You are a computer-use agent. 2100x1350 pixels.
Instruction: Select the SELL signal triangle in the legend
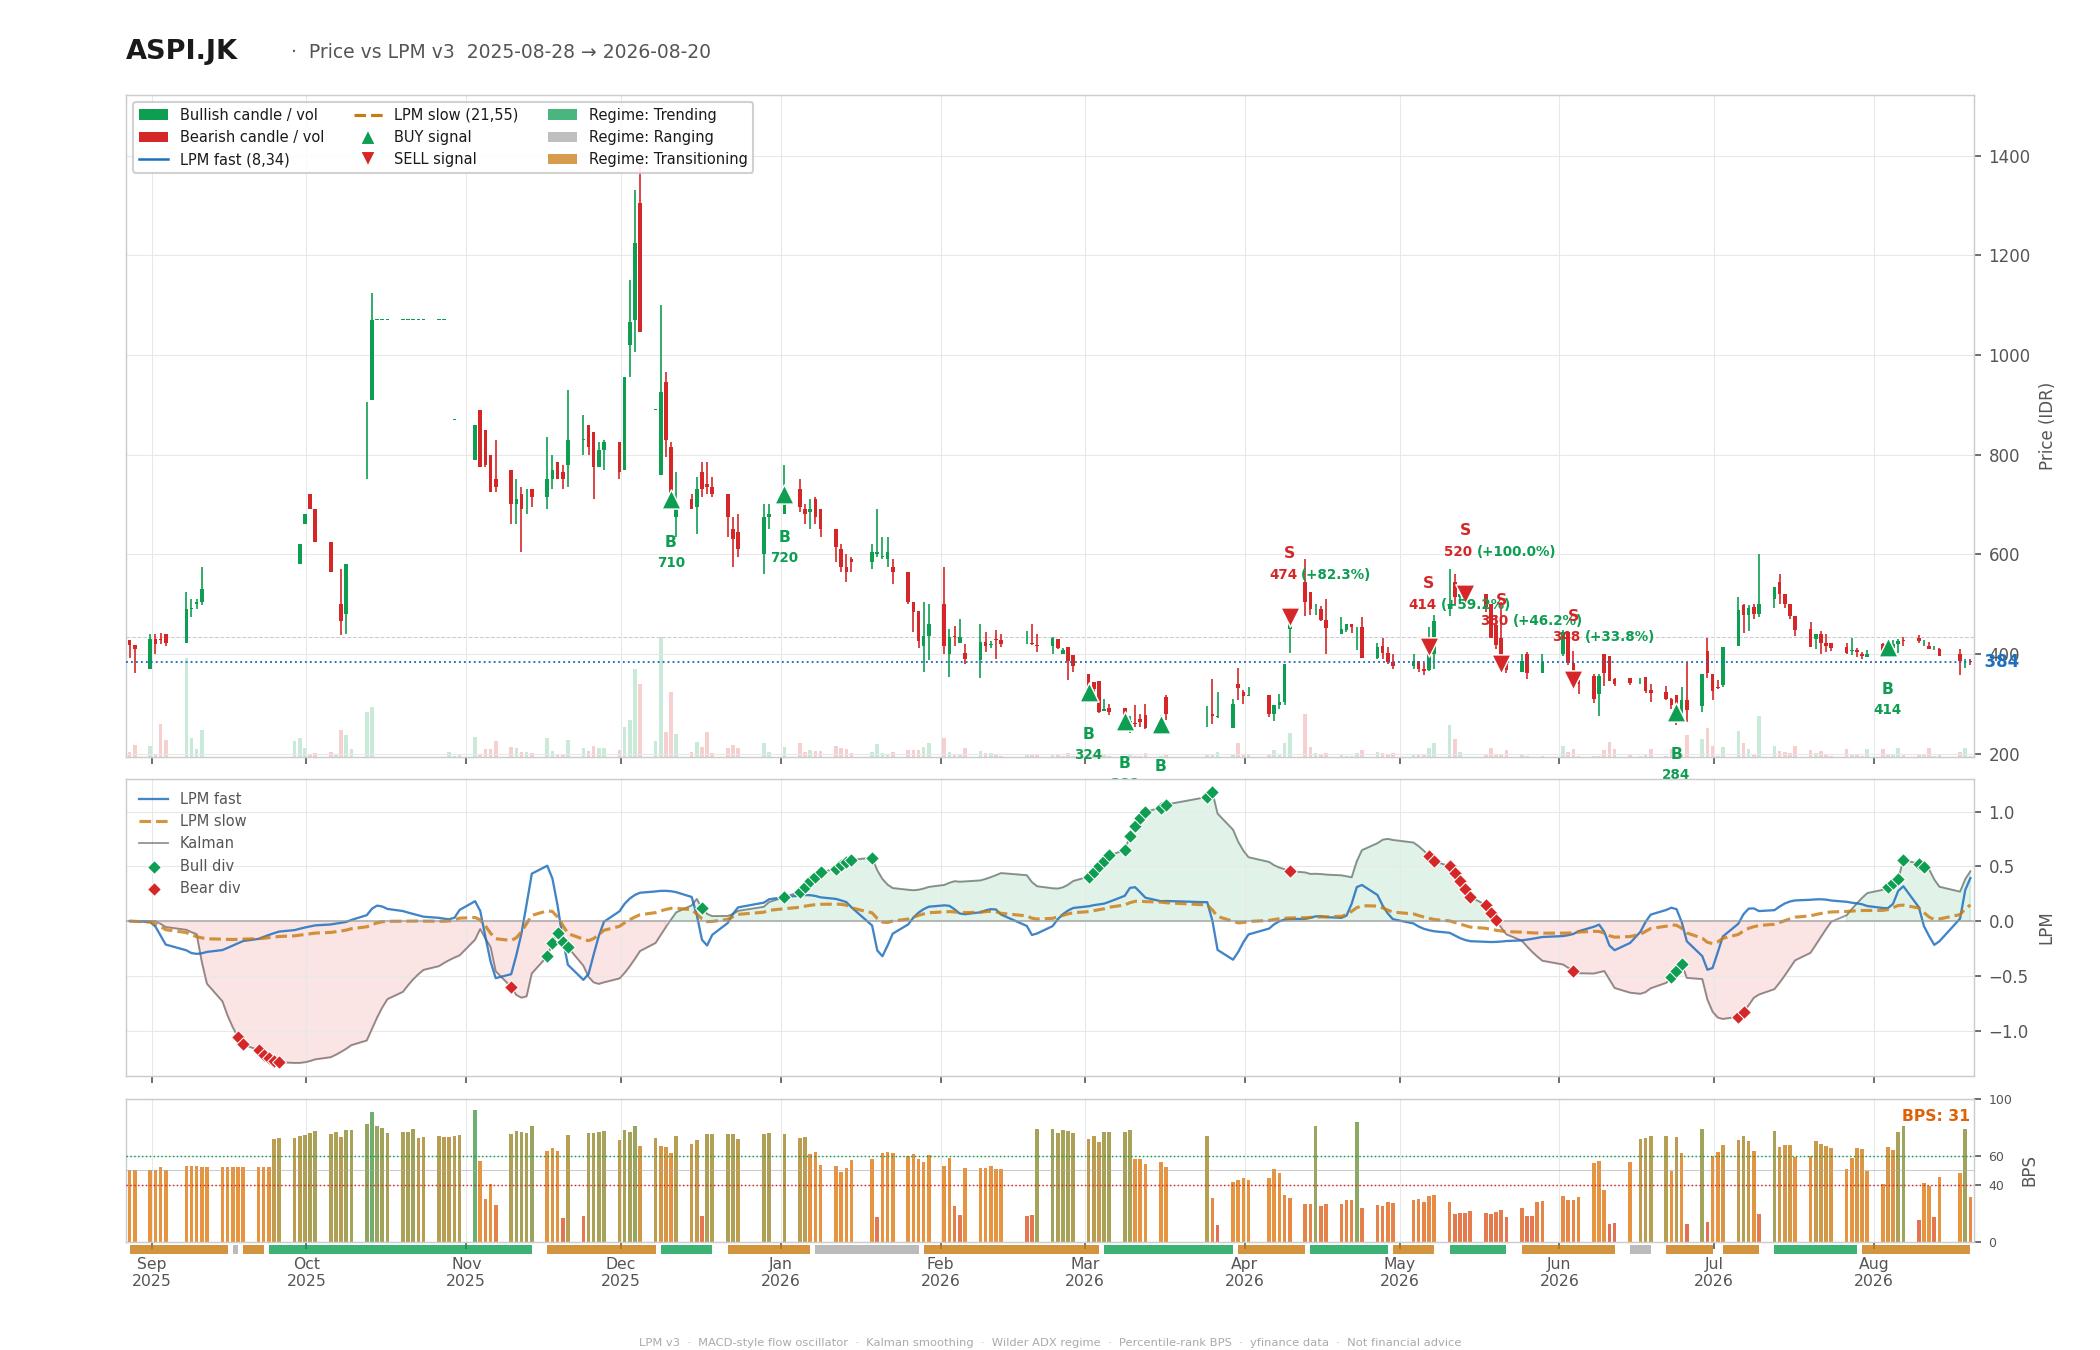tap(368, 158)
